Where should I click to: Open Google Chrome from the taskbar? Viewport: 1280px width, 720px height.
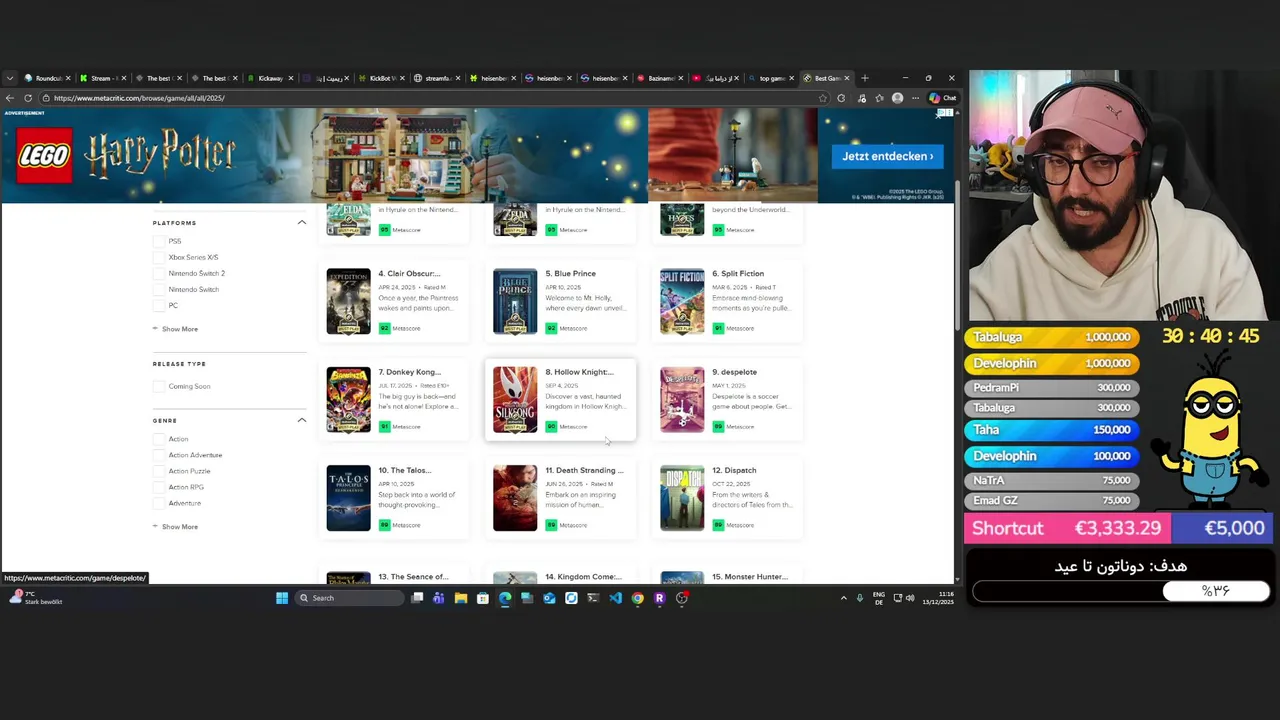637,598
